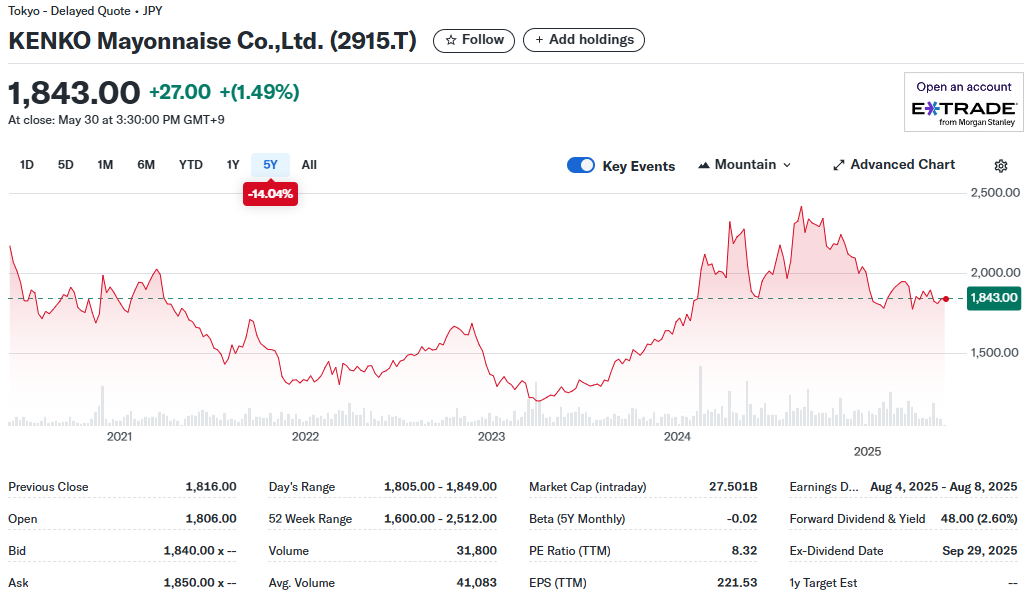Click the large 1,843.00 price quote

tap(74, 93)
